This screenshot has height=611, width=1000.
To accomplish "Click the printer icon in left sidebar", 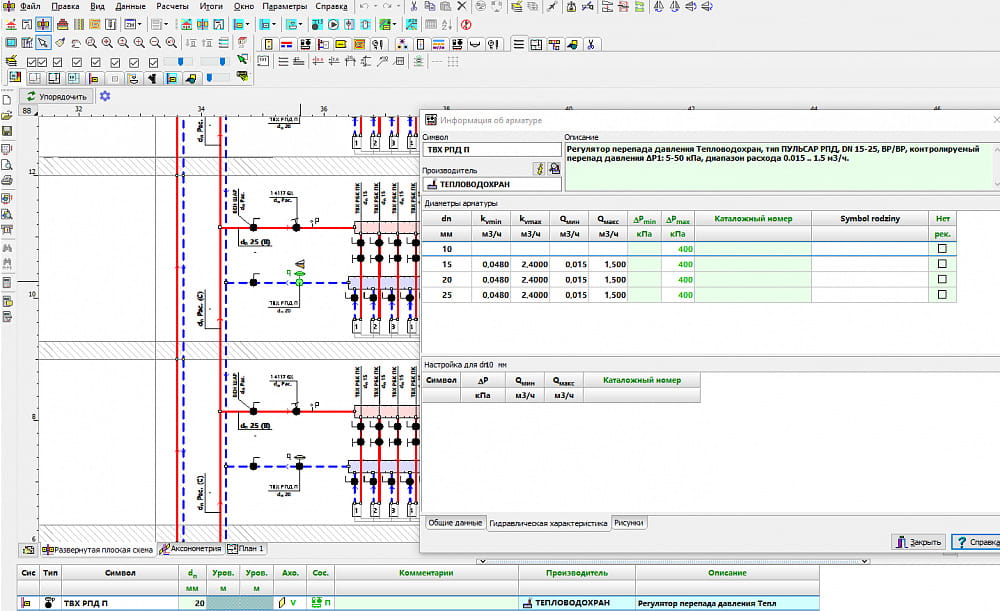I will click(7, 181).
